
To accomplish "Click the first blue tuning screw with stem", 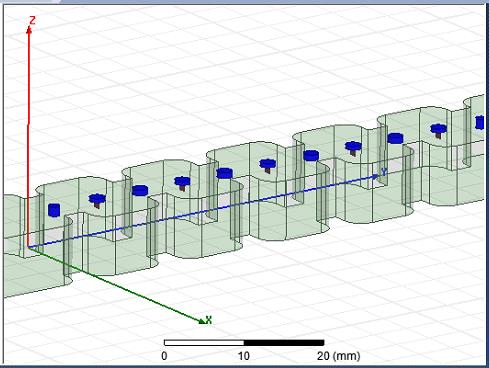I will coord(97,200).
